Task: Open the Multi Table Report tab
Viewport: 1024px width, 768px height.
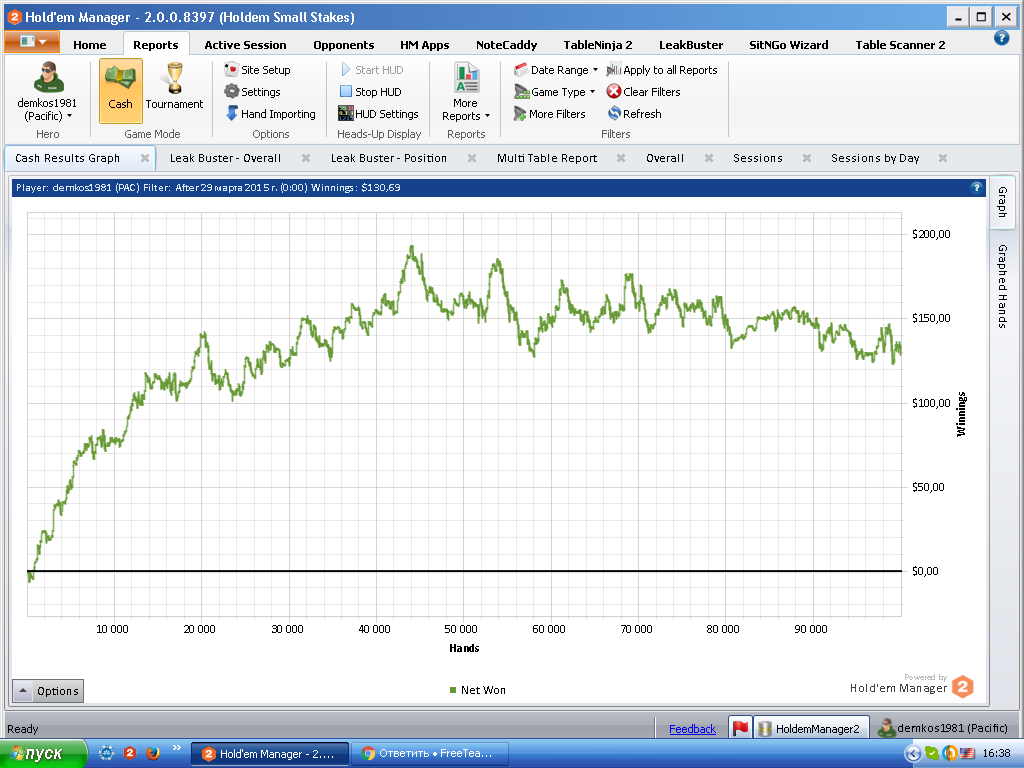Action: pyautogui.click(x=547, y=158)
